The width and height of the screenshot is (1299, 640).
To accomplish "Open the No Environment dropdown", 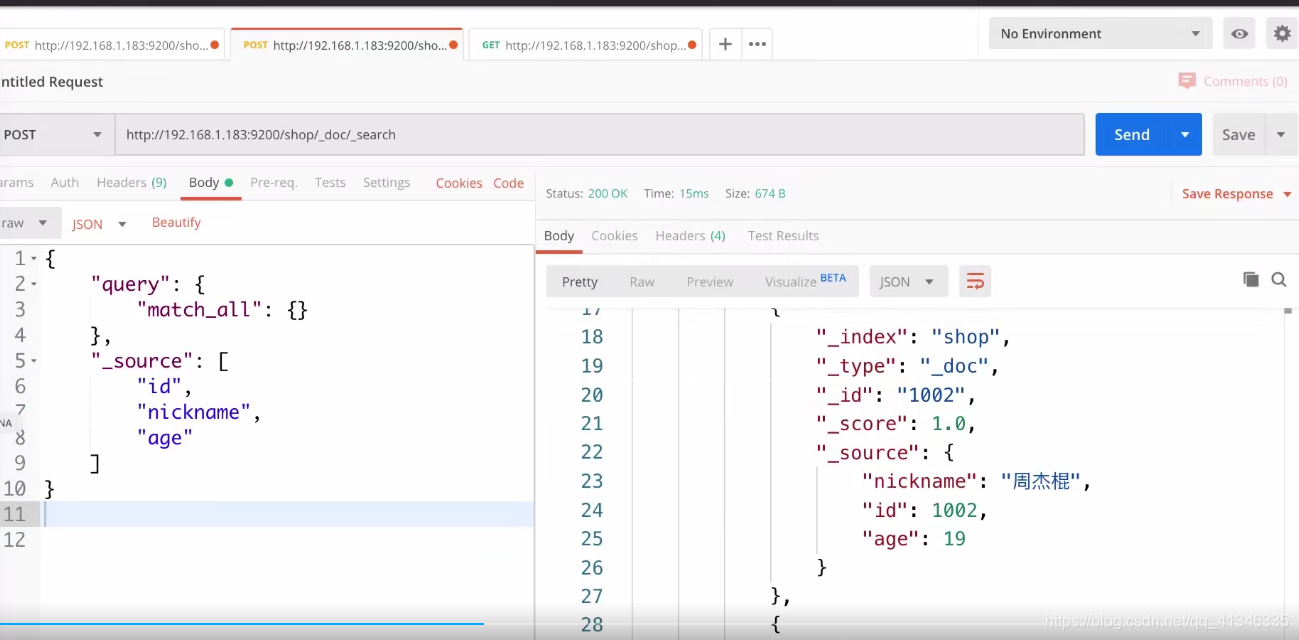I will pos(1100,33).
